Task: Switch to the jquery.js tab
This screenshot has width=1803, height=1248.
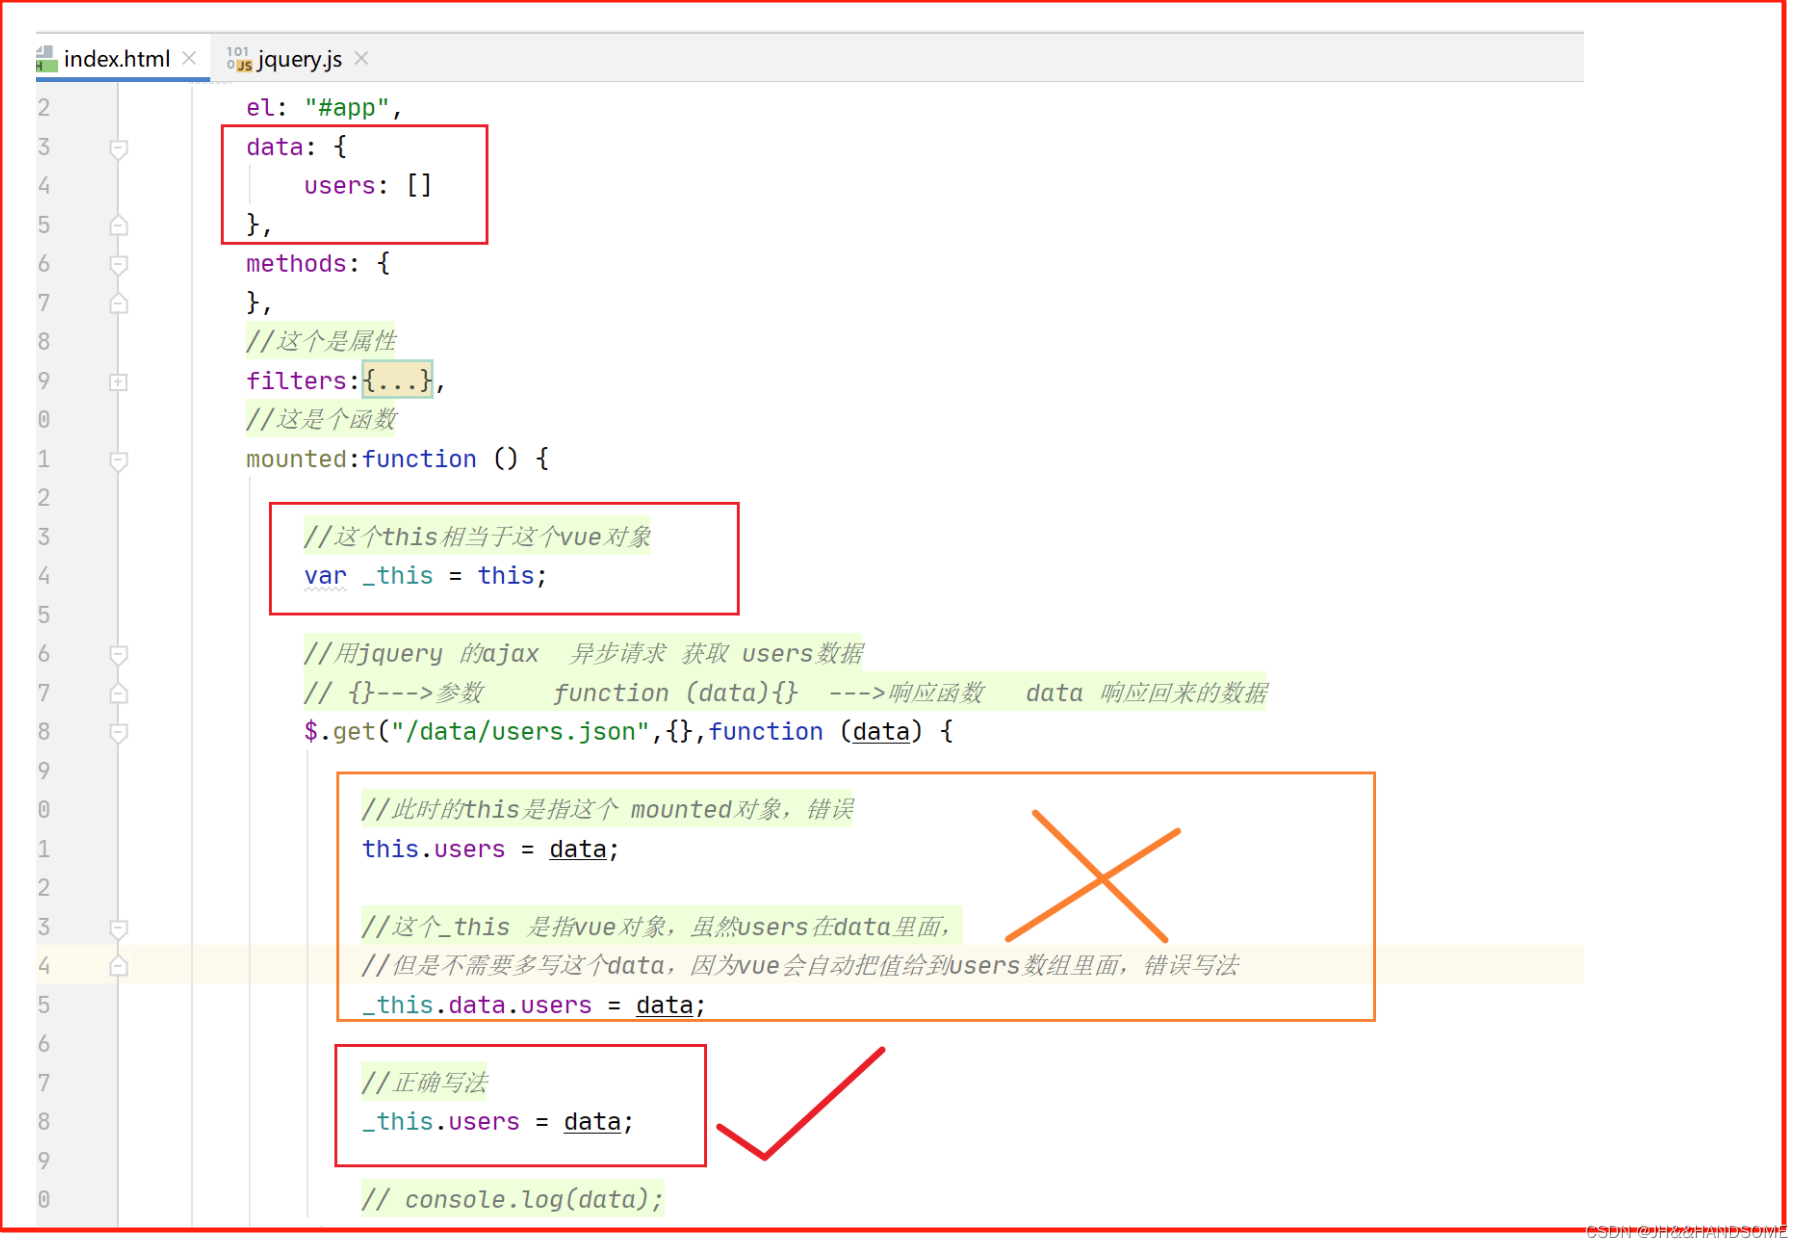Action: pos(299,59)
